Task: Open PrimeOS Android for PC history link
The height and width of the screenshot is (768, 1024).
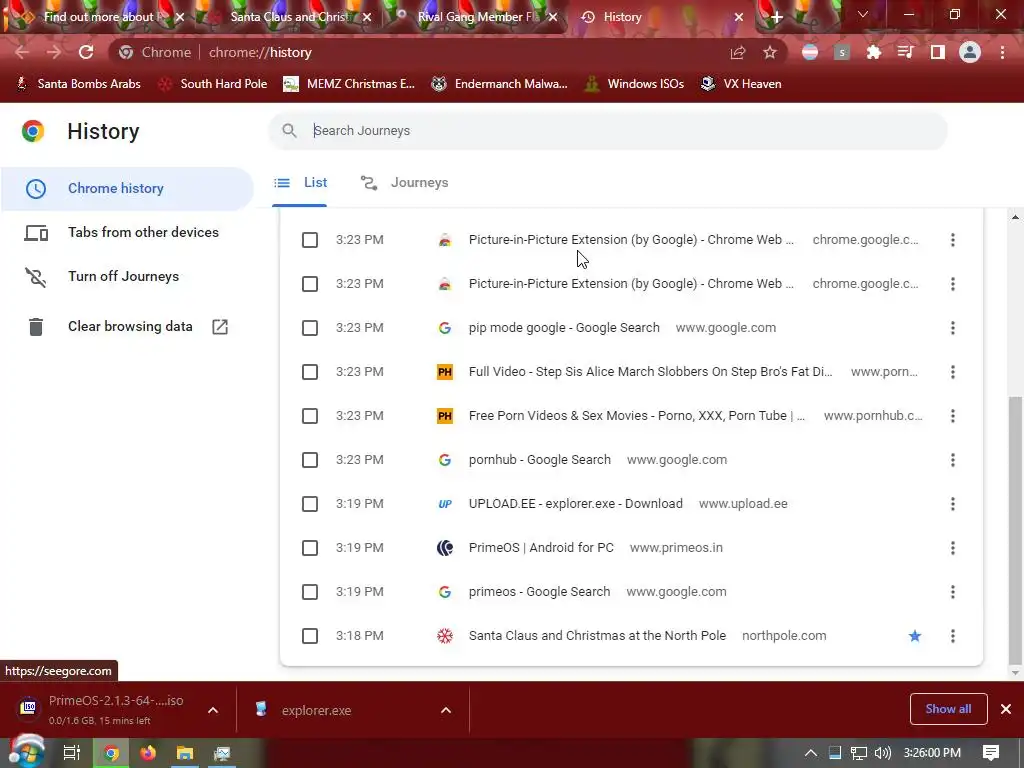Action: pyautogui.click(x=541, y=548)
